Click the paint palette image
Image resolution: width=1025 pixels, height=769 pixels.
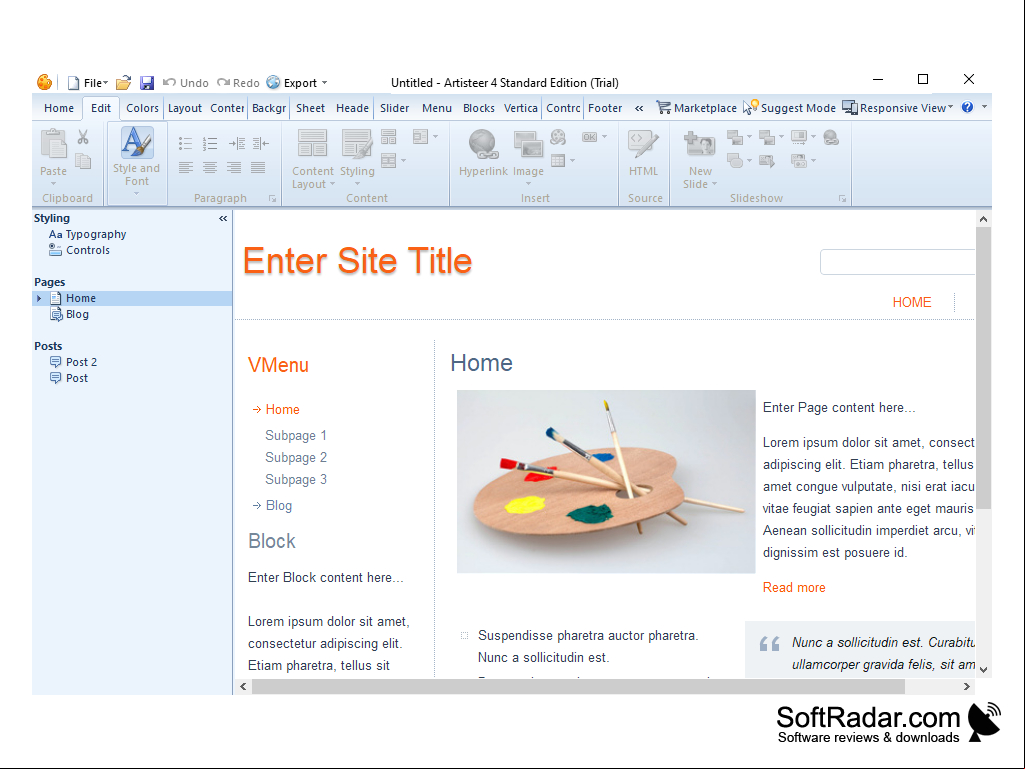pos(606,481)
